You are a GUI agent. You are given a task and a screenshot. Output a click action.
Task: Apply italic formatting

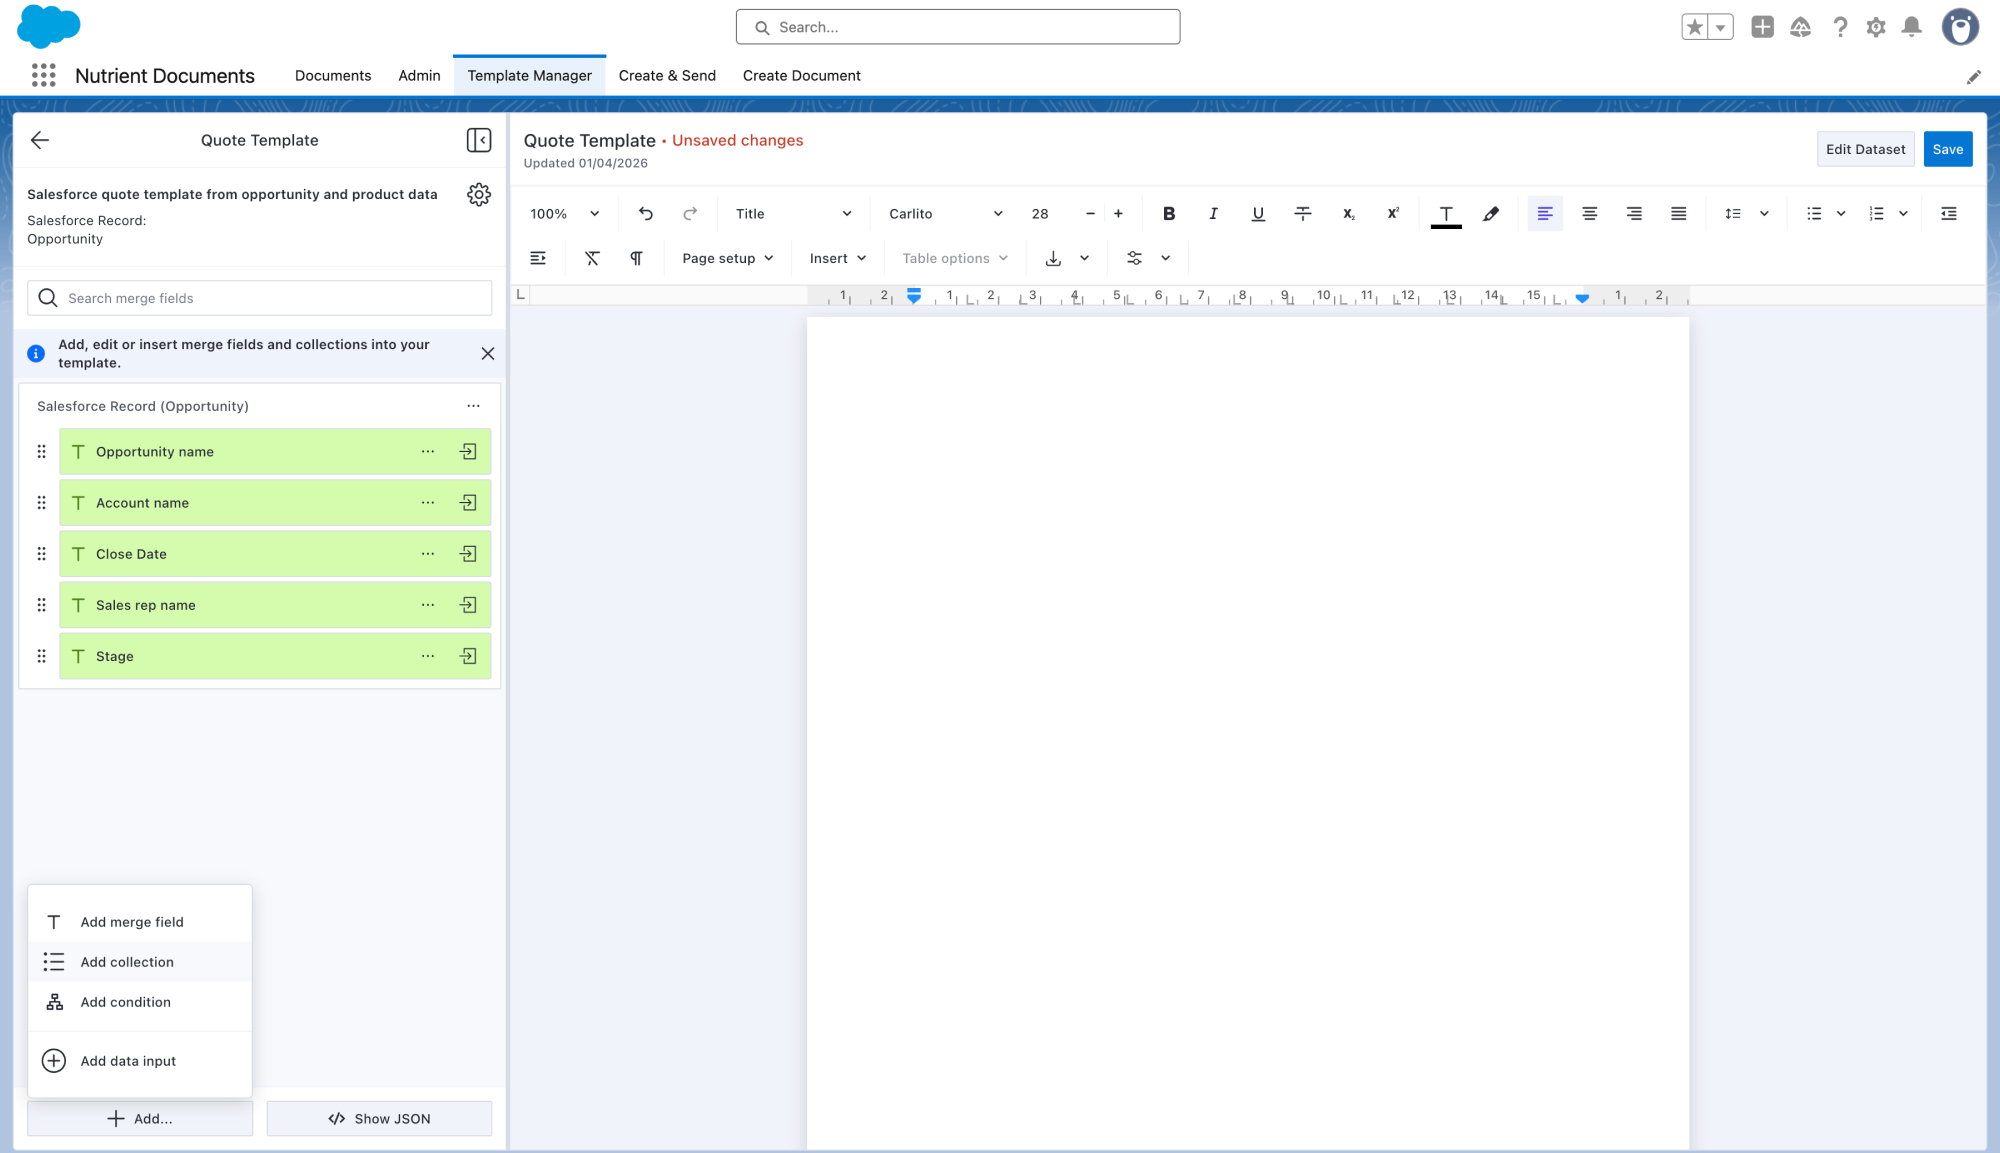(x=1213, y=213)
